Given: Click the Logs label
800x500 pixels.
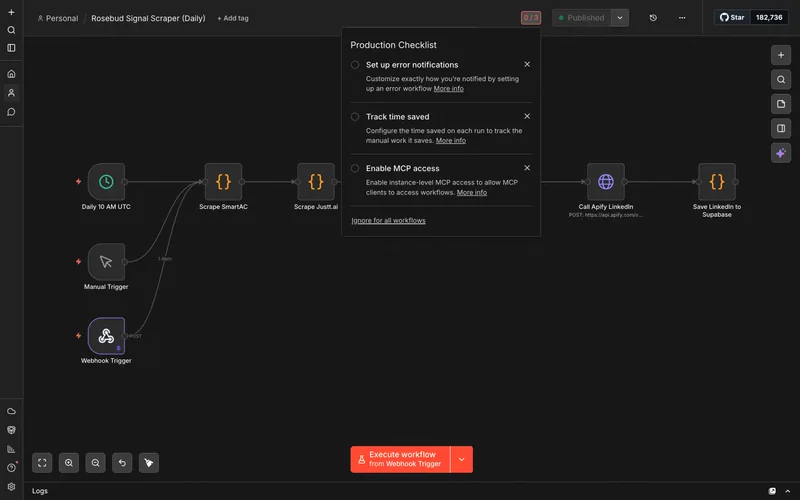Looking at the screenshot, I should (40, 491).
